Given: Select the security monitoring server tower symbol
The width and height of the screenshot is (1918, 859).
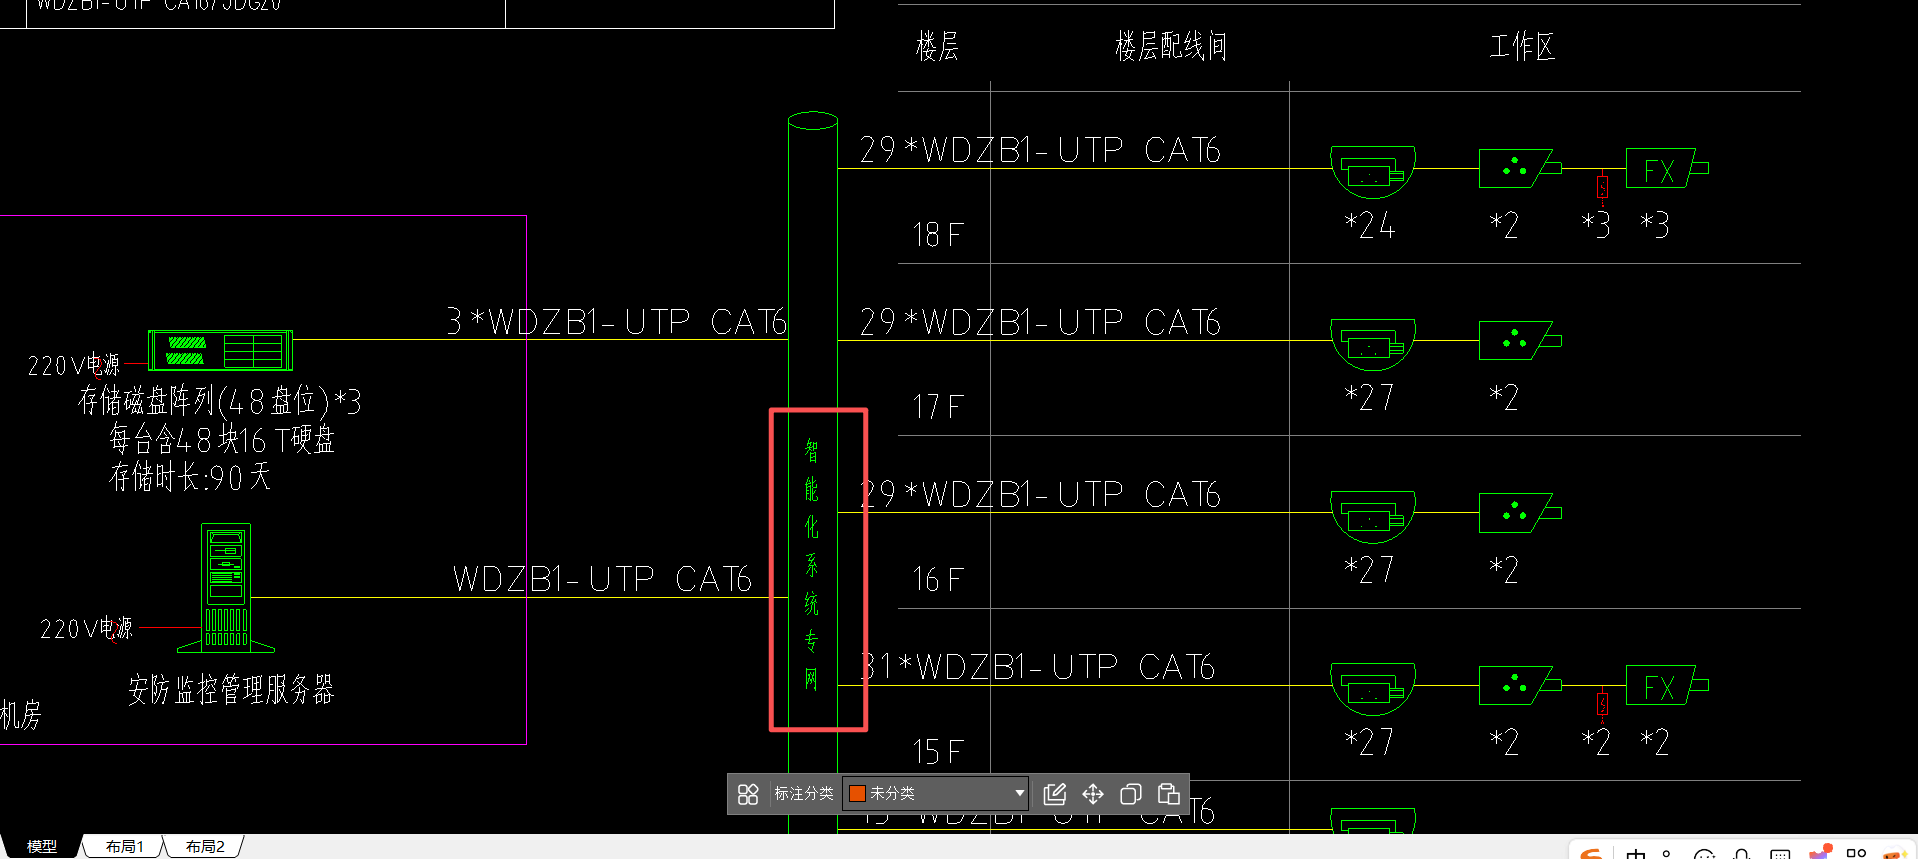Looking at the screenshot, I should click(x=226, y=588).
